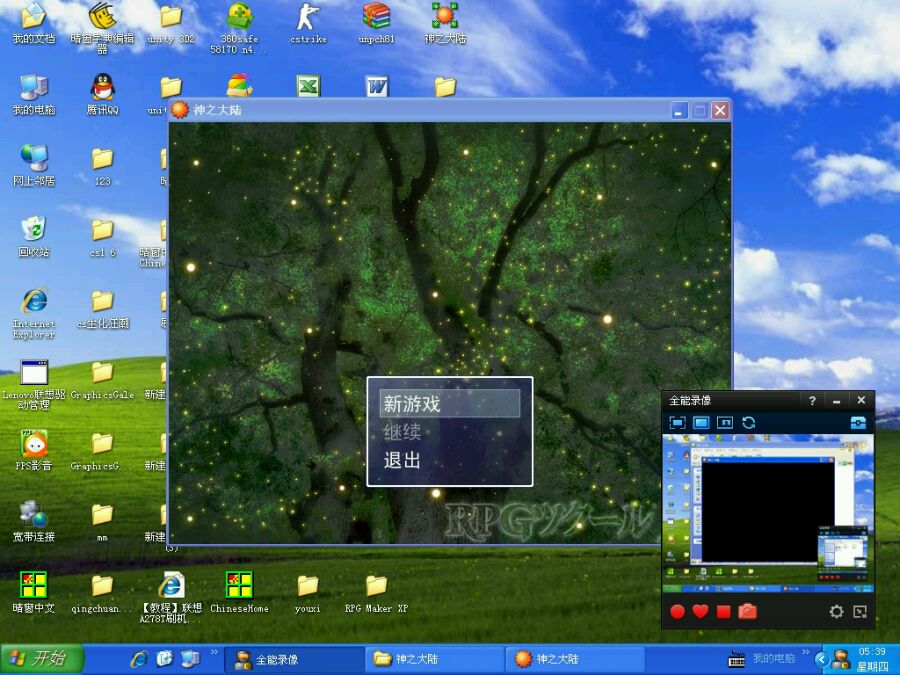The image size is (900, 675).
Task: Click the taskbar clock 05:39
Action: pos(872,652)
